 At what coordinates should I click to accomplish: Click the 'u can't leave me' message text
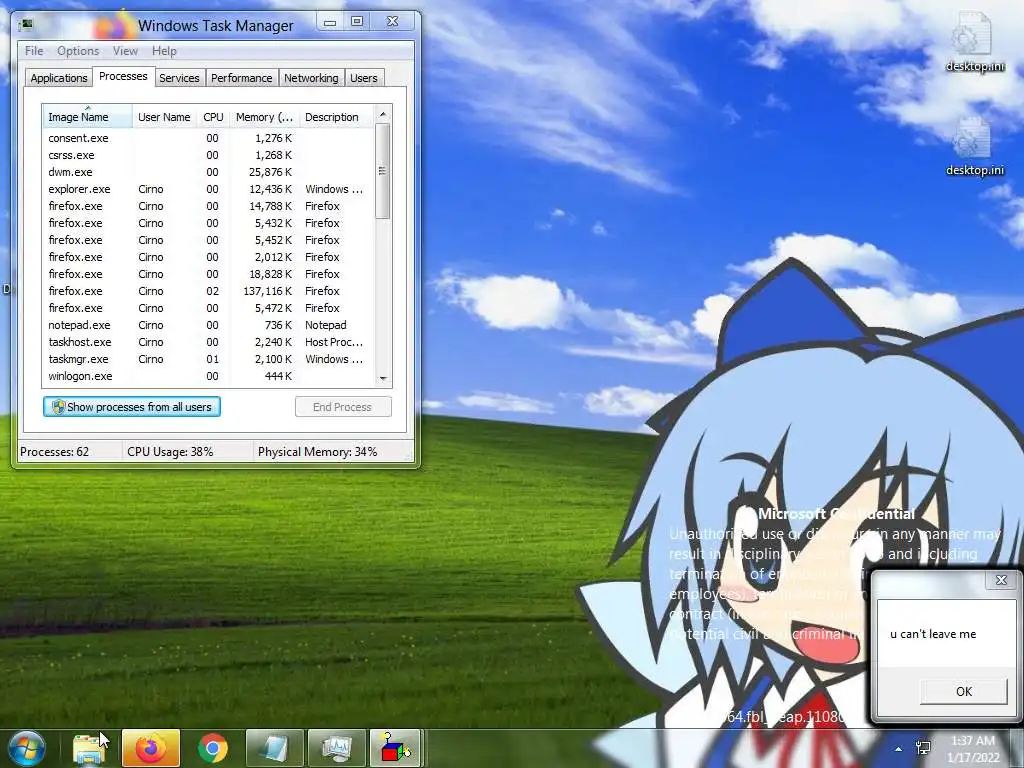[x=933, y=633]
